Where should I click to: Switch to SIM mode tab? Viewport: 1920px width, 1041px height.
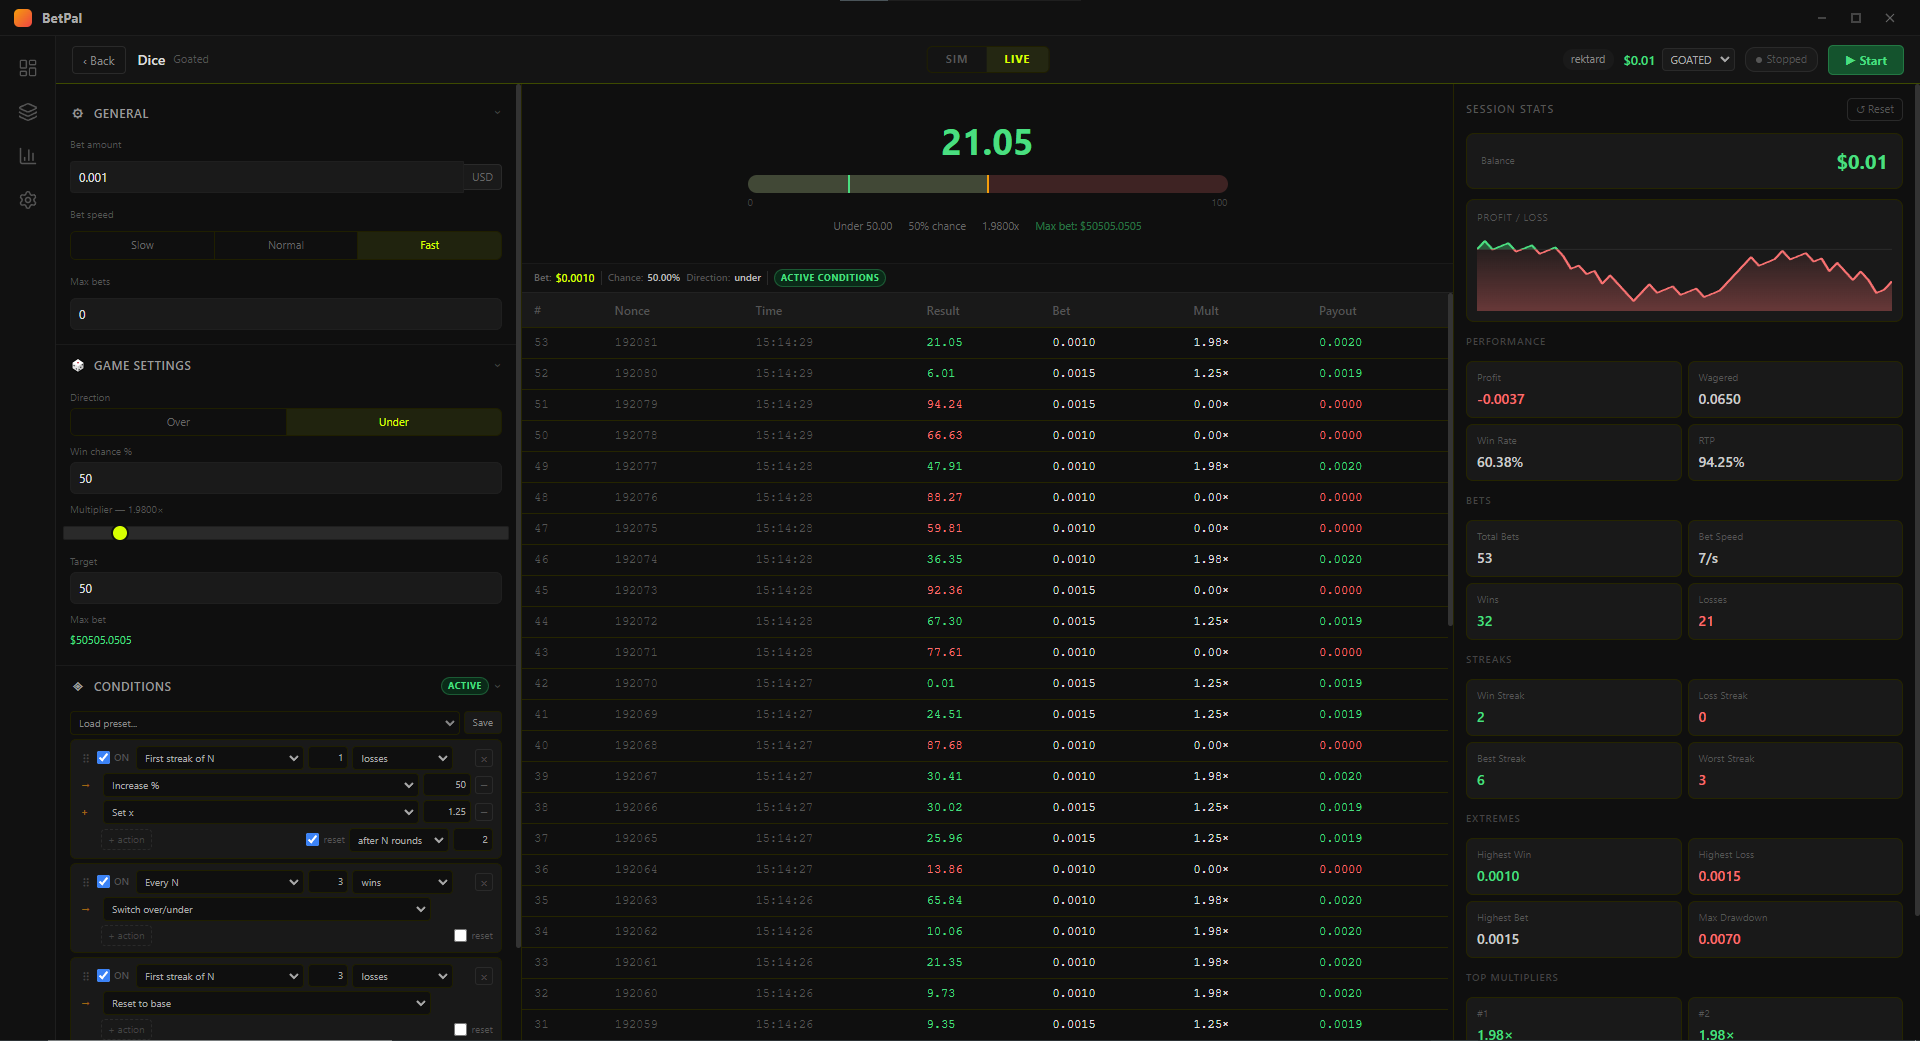pos(956,60)
